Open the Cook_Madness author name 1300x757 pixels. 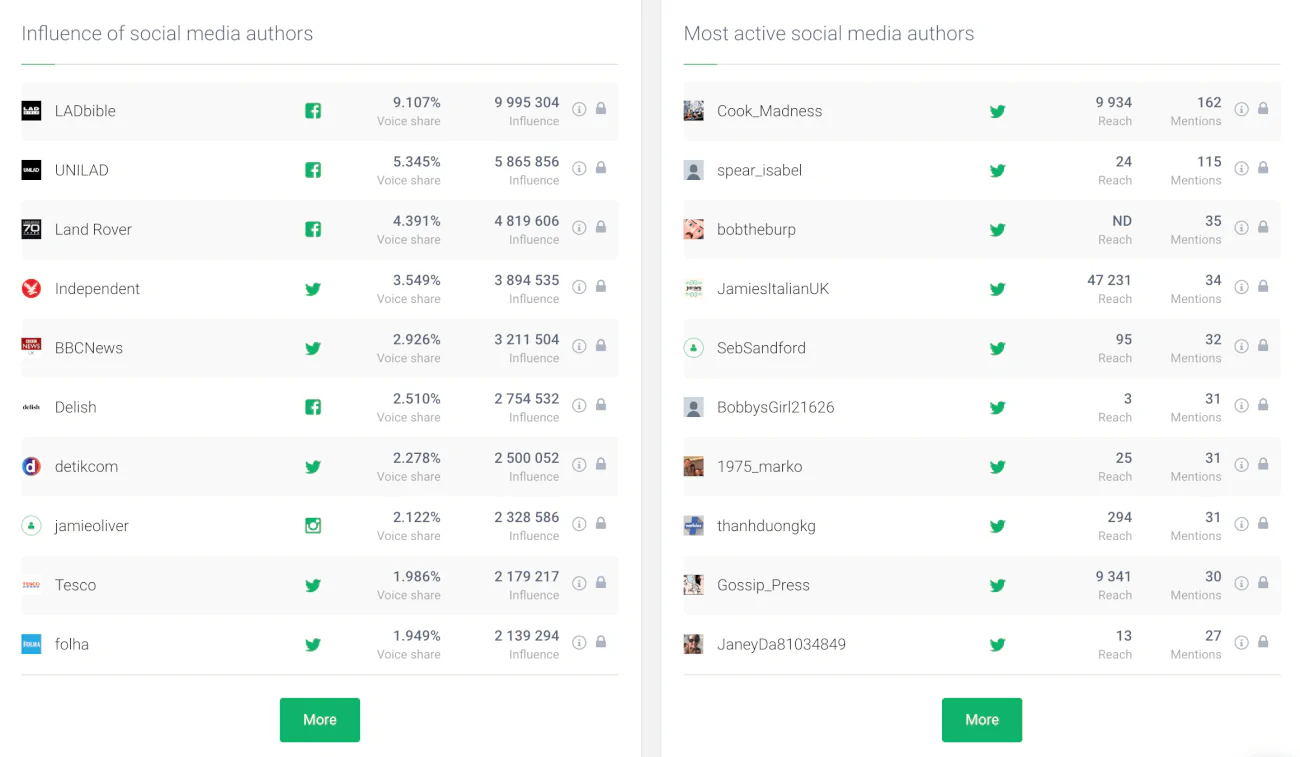pos(770,111)
